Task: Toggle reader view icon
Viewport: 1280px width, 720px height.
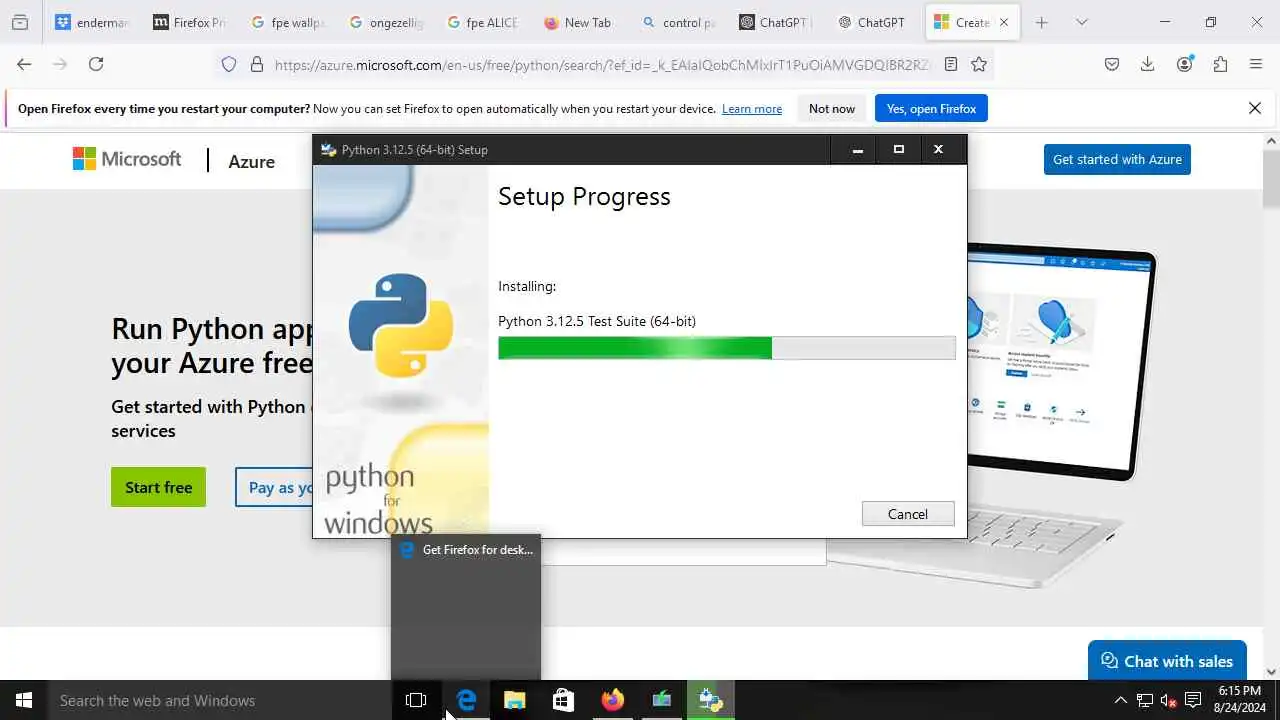Action: [x=951, y=64]
